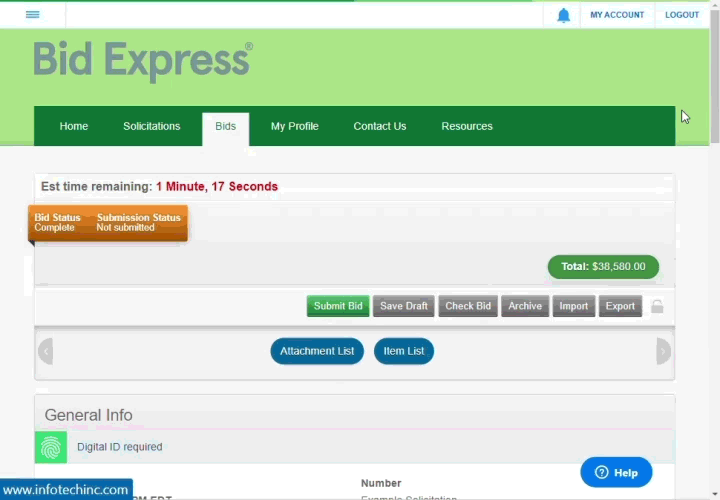This screenshot has height=500, width=720.
Task: Click the Bid Express logo
Action: pyautogui.click(x=143, y=61)
